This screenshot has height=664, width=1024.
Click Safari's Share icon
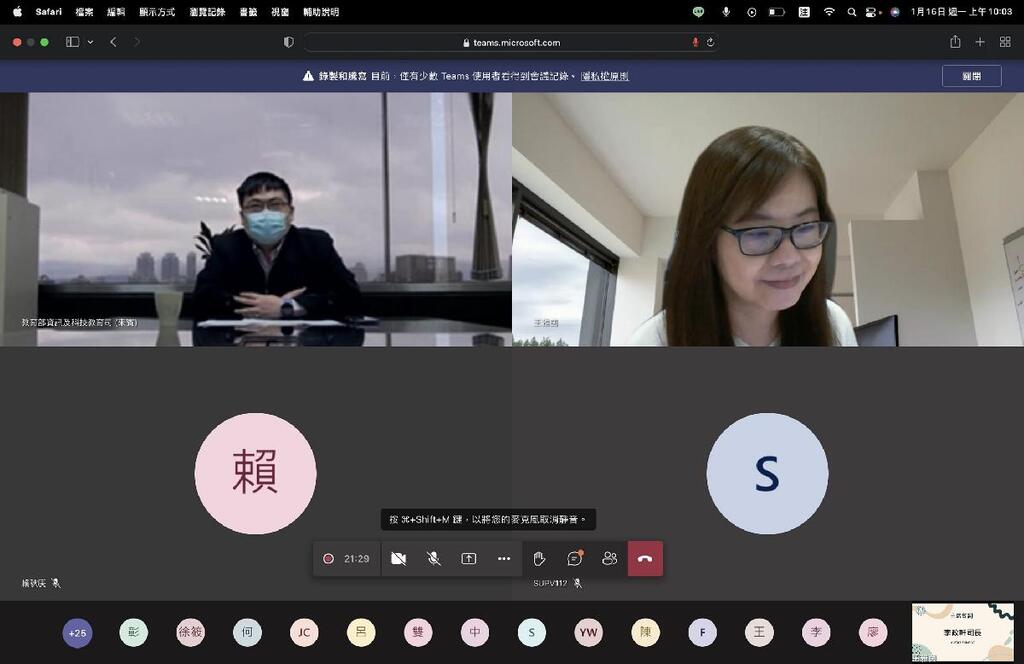pos(955,42)
